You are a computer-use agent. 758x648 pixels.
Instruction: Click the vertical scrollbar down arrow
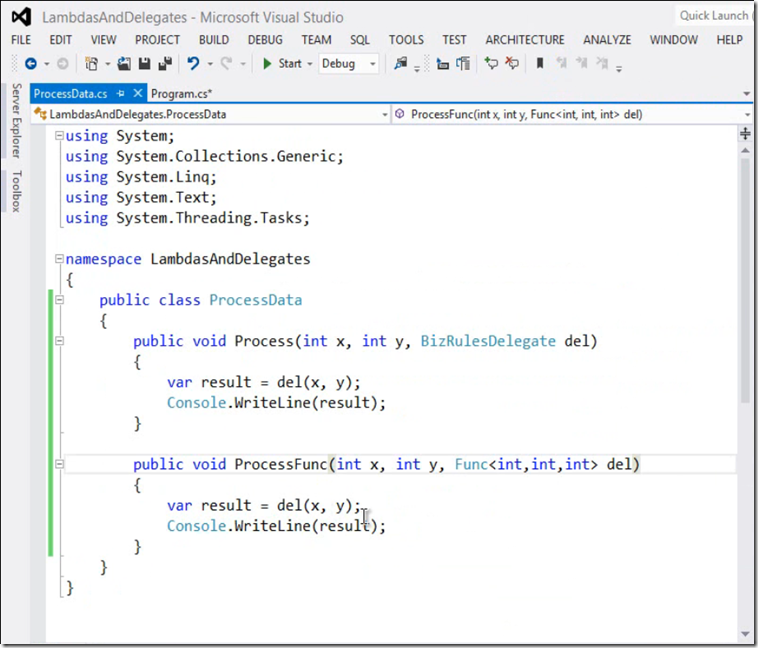(745, 634)
